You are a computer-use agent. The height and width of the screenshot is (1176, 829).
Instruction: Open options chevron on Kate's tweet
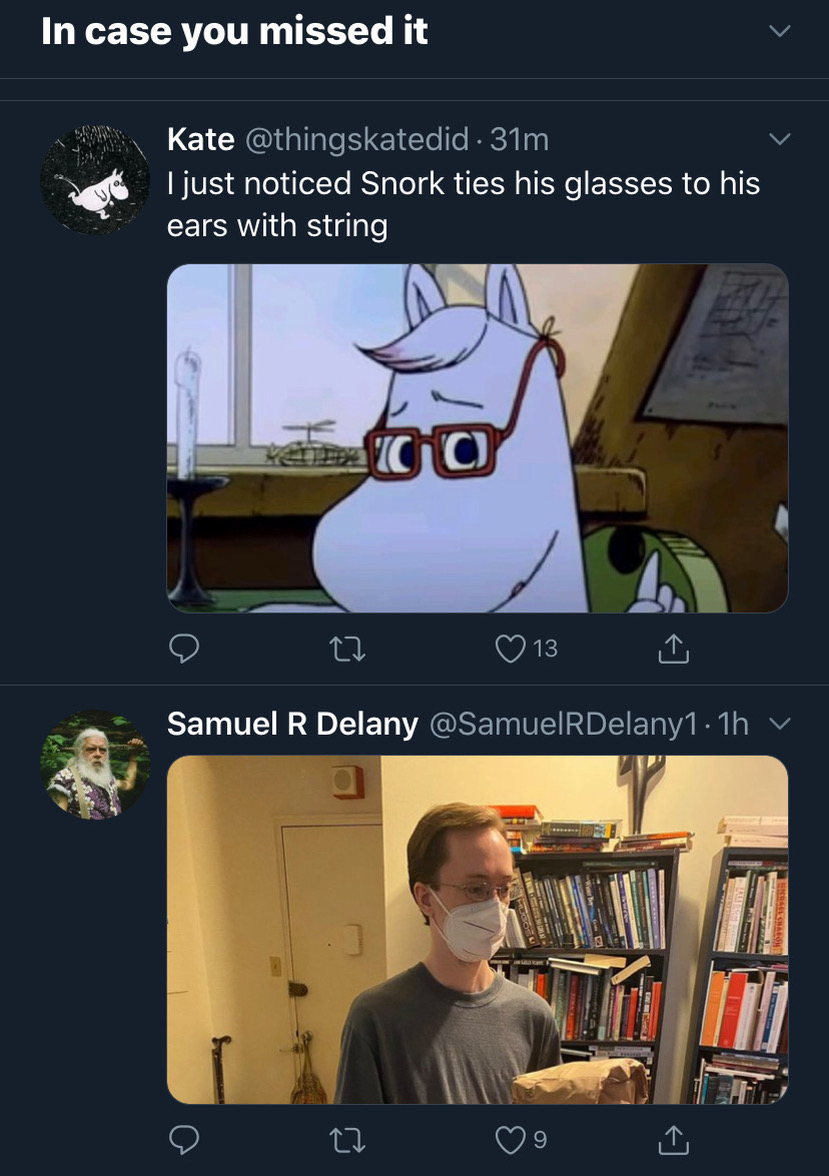tap(779, 139)
